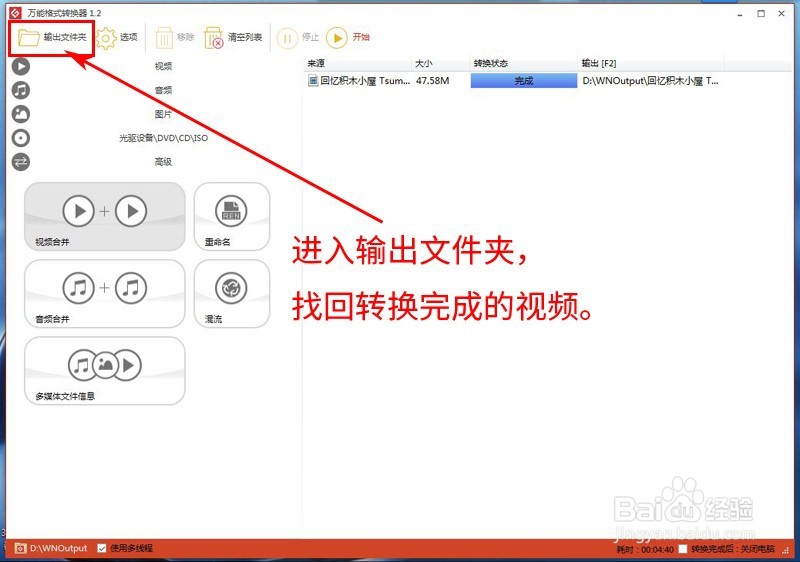Expand the 光驱设备\DVD\CD\ISO section
The width and height of the screenshot is (800, 562).
point(163,138)
